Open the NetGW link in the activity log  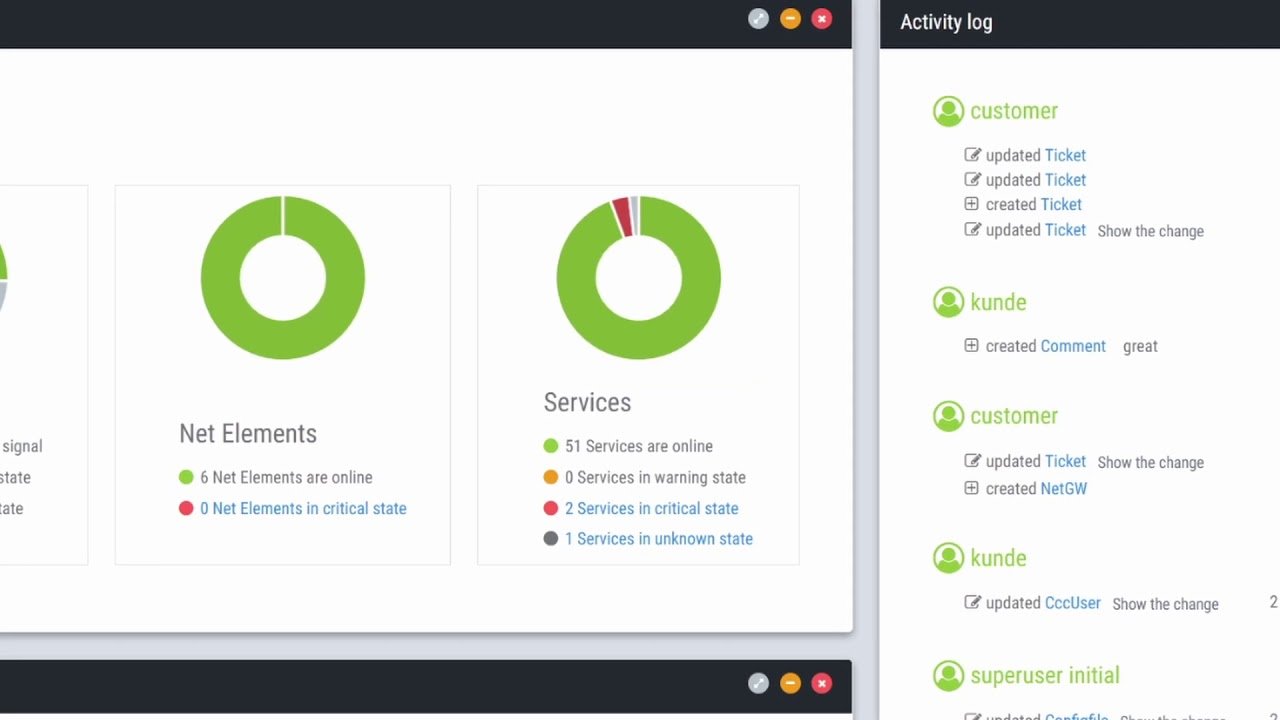tap(1064, 488)
